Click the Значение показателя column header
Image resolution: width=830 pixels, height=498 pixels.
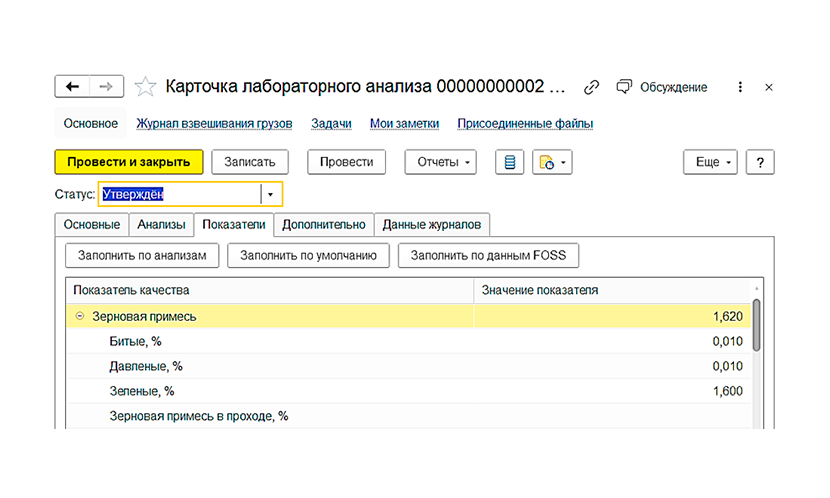click(x=612, y=291)
